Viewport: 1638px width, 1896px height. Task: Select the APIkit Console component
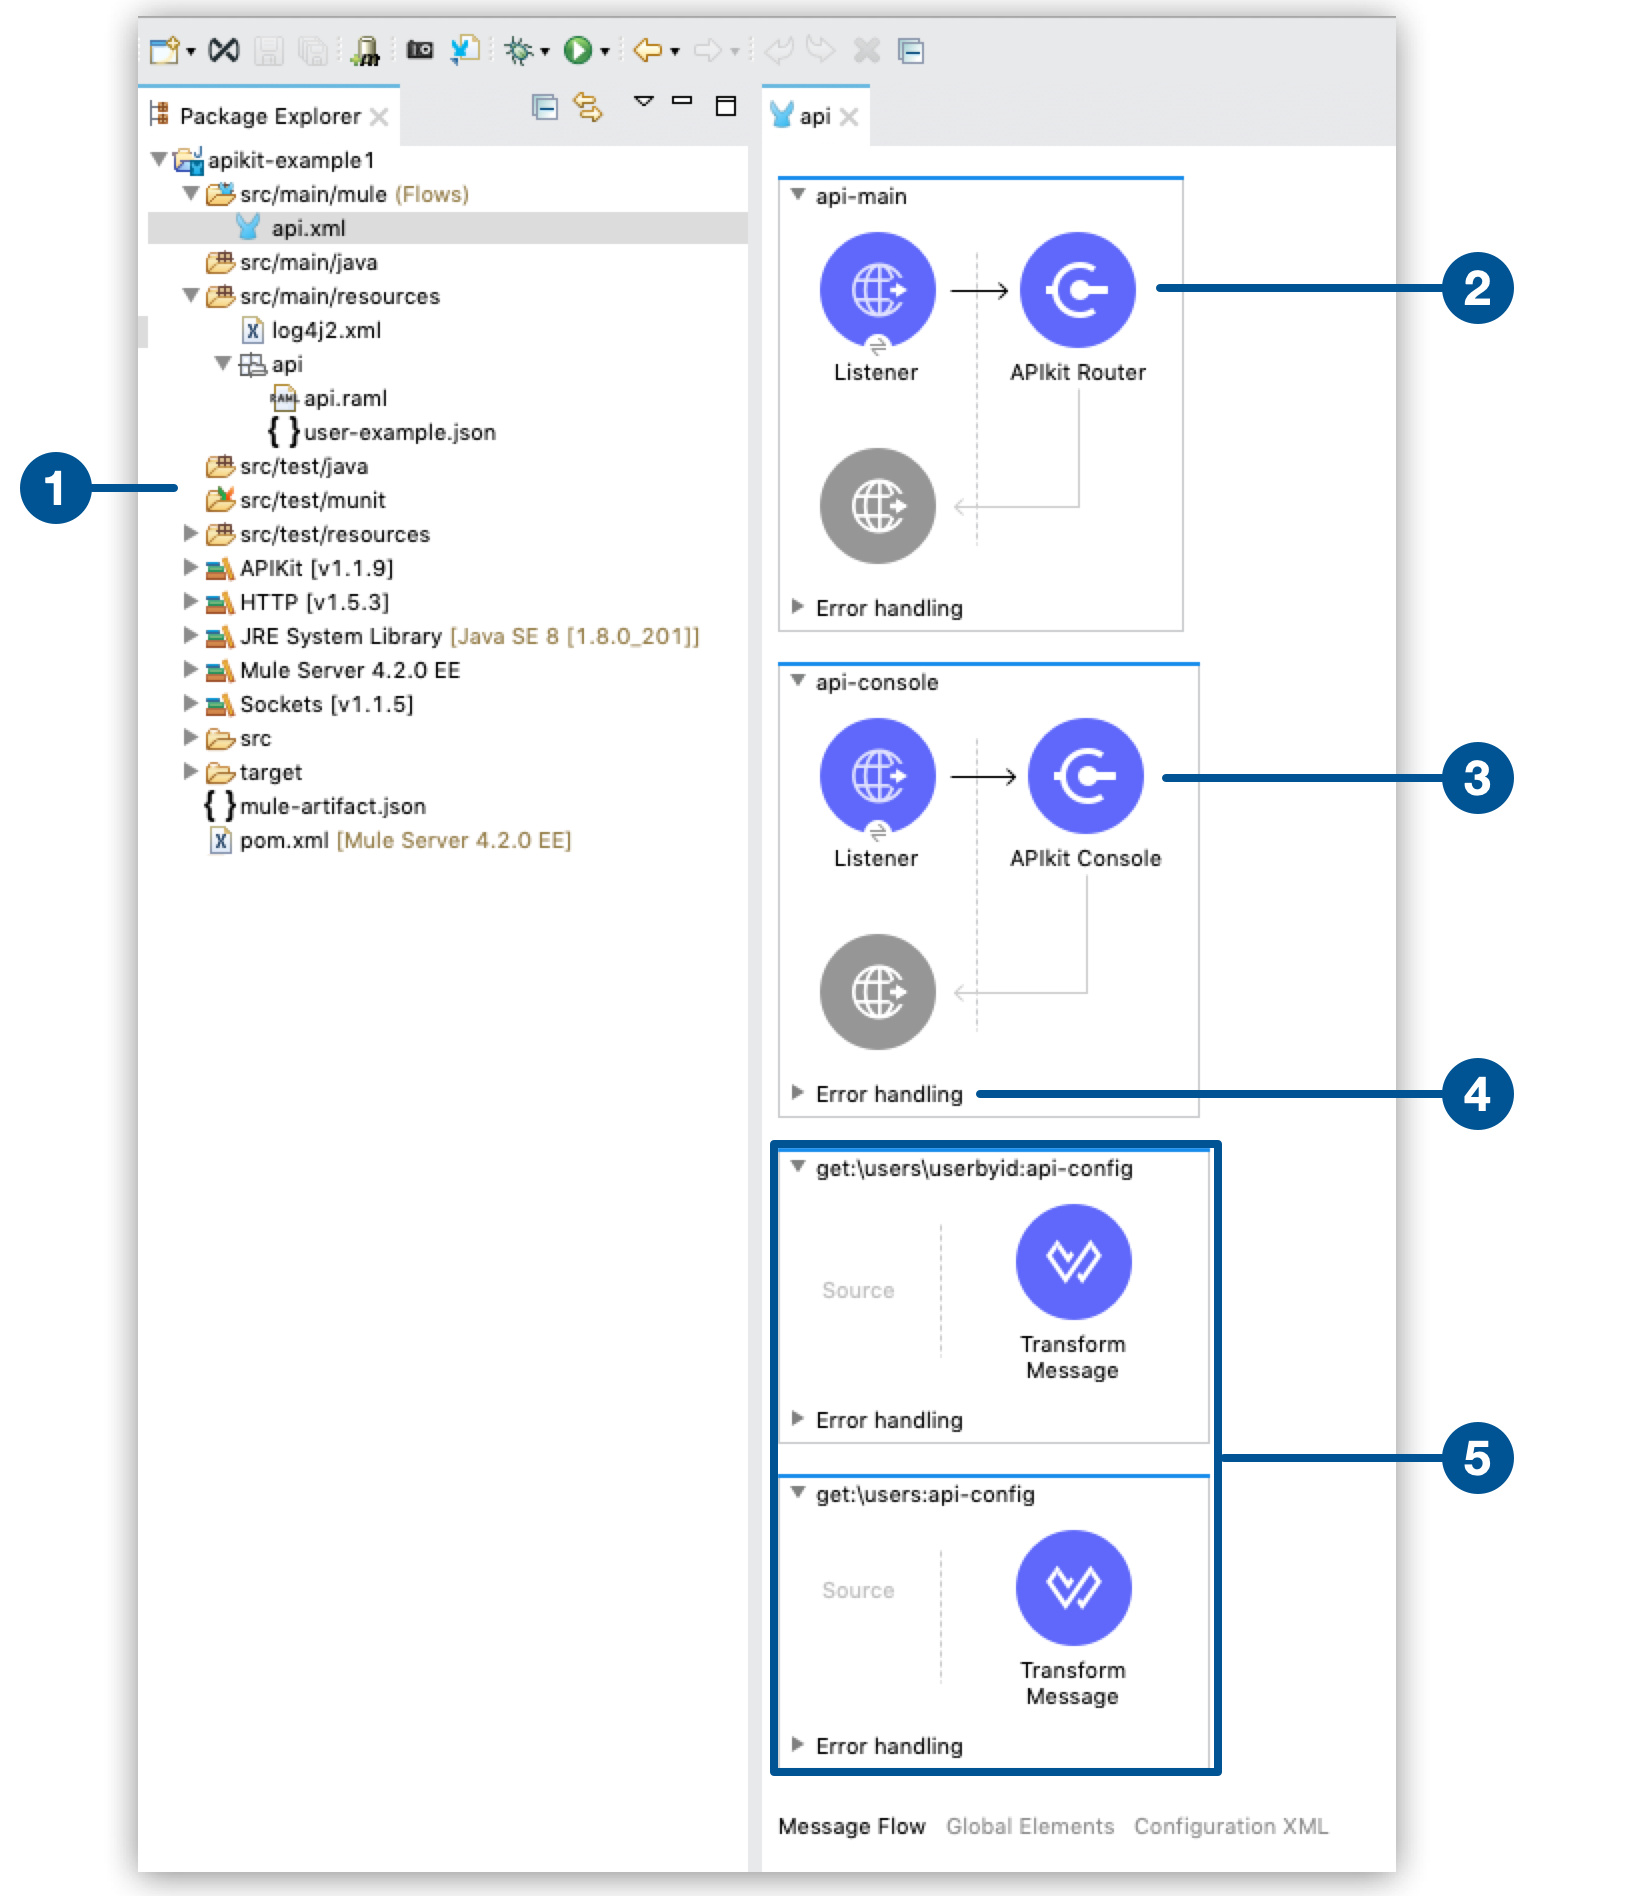tap(1085, 776)
